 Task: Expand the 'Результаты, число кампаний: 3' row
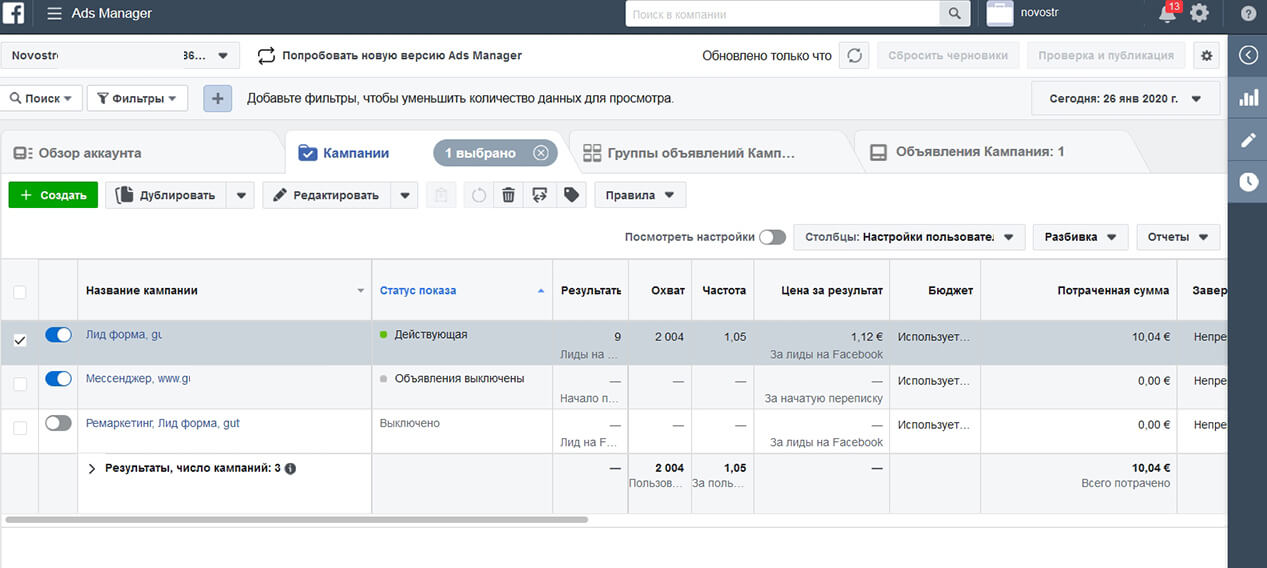pos(92,468)
